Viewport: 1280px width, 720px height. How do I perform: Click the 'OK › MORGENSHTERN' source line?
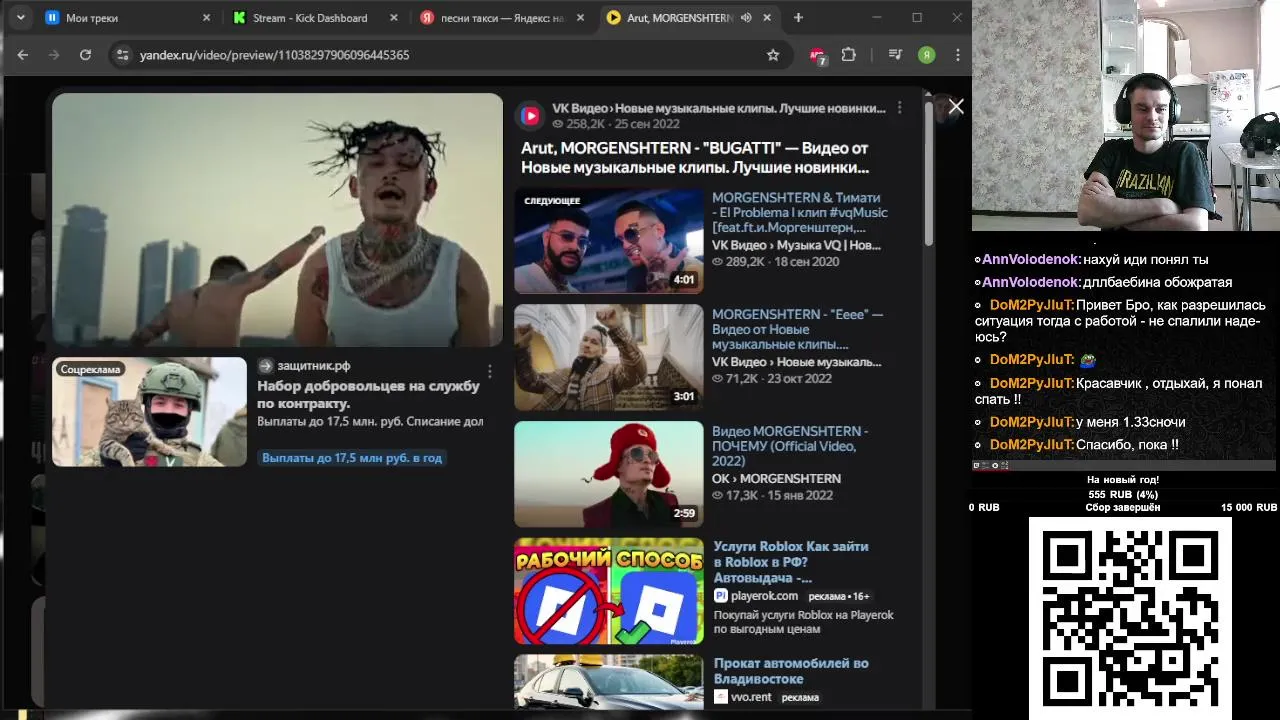[x=776, y=479]
